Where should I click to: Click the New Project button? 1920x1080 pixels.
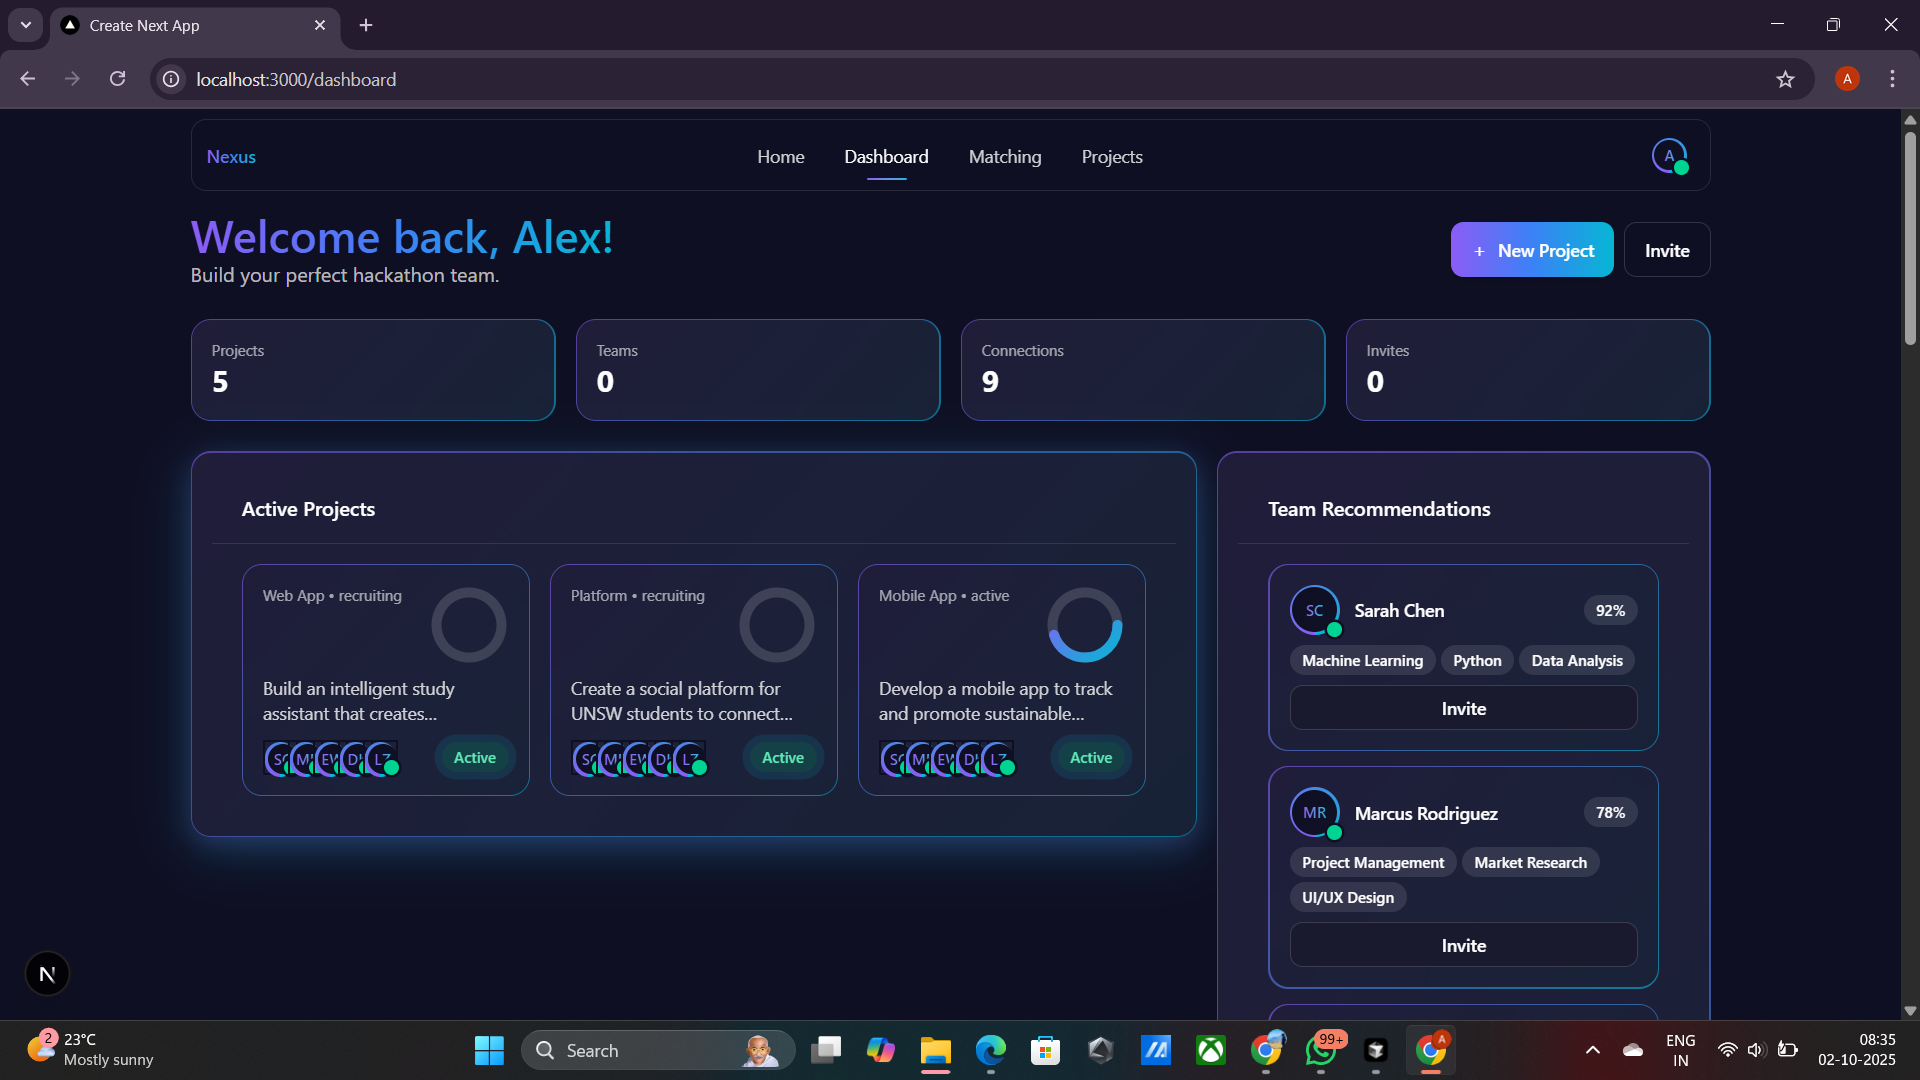[x=1531, y=250]
